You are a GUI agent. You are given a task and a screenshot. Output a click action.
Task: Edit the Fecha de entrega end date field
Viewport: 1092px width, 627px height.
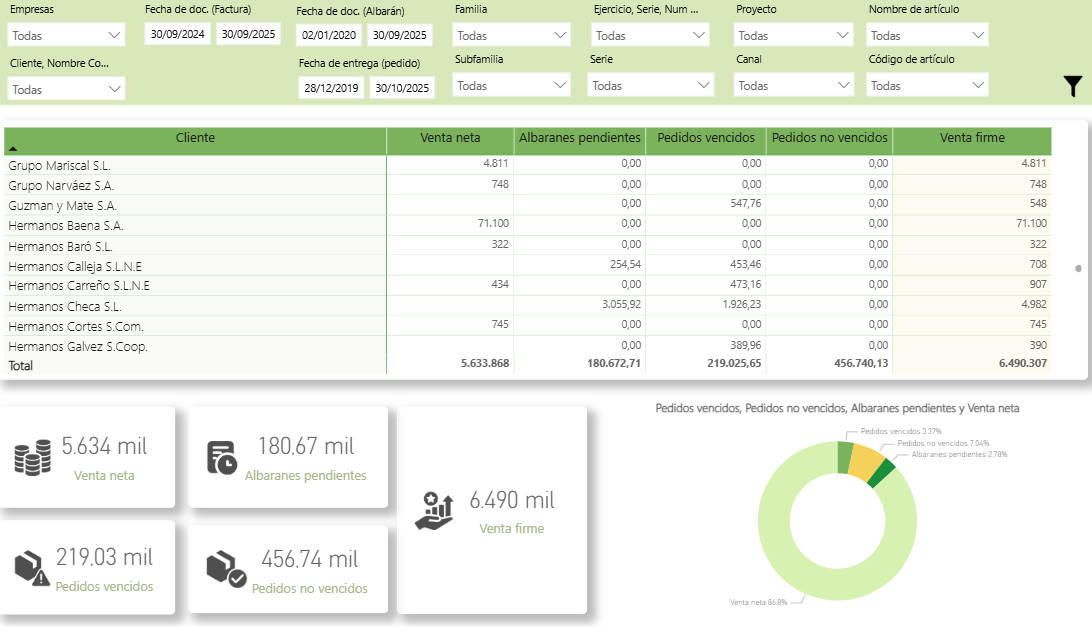point(401,88)
